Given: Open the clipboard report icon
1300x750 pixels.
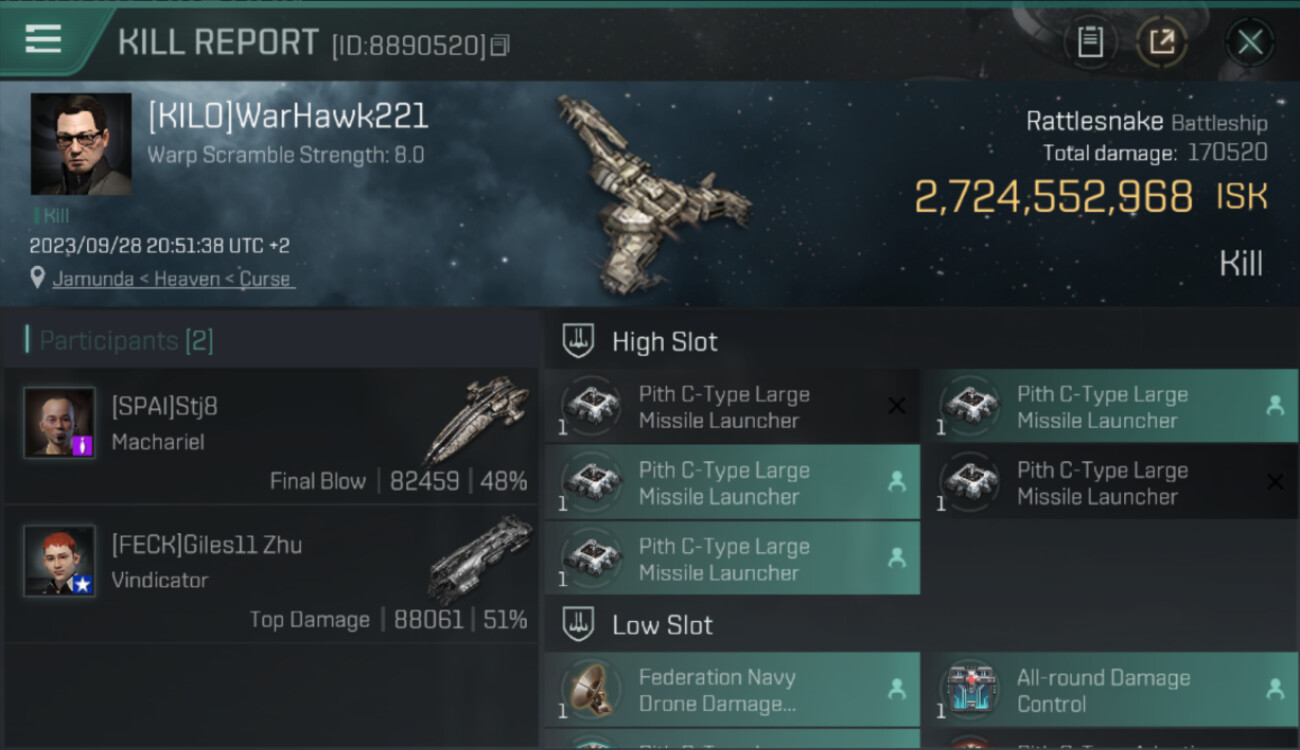Looking at the screenshot, I should pyautogui.click(x=1090, y=42).
